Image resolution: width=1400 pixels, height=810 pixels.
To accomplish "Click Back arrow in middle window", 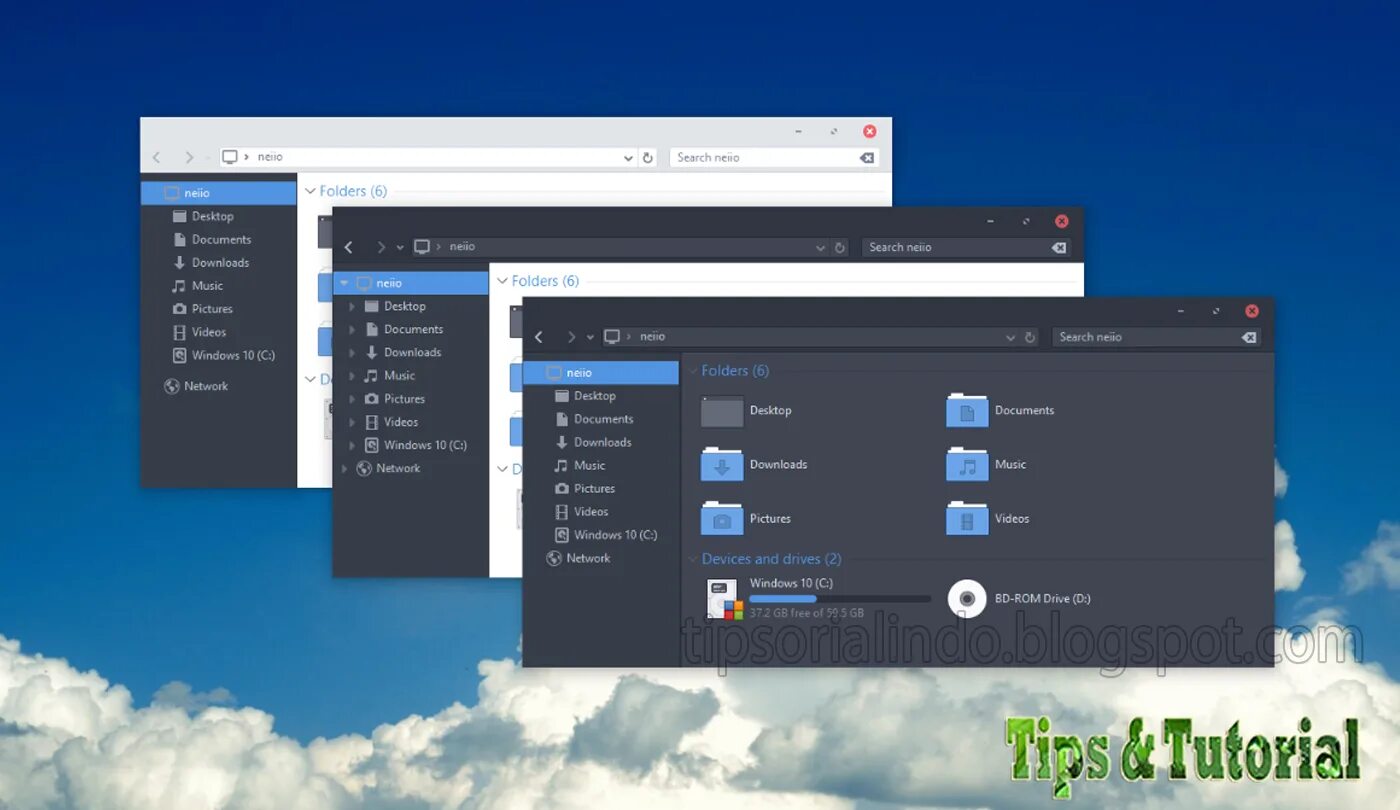I will [349, 247].
